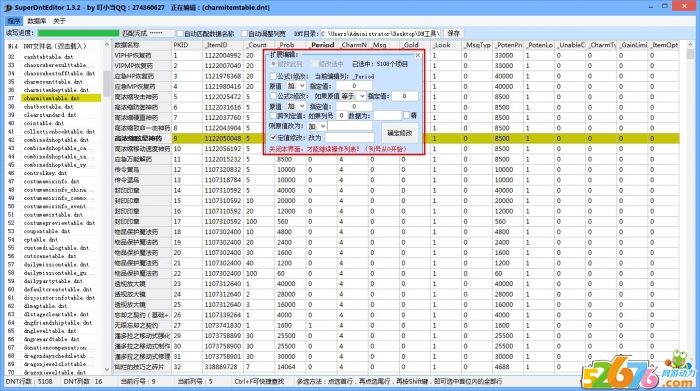Click the 数据名称 column header
The height and width of the screenshot is (391, 700).
click(x=142, y=45)
